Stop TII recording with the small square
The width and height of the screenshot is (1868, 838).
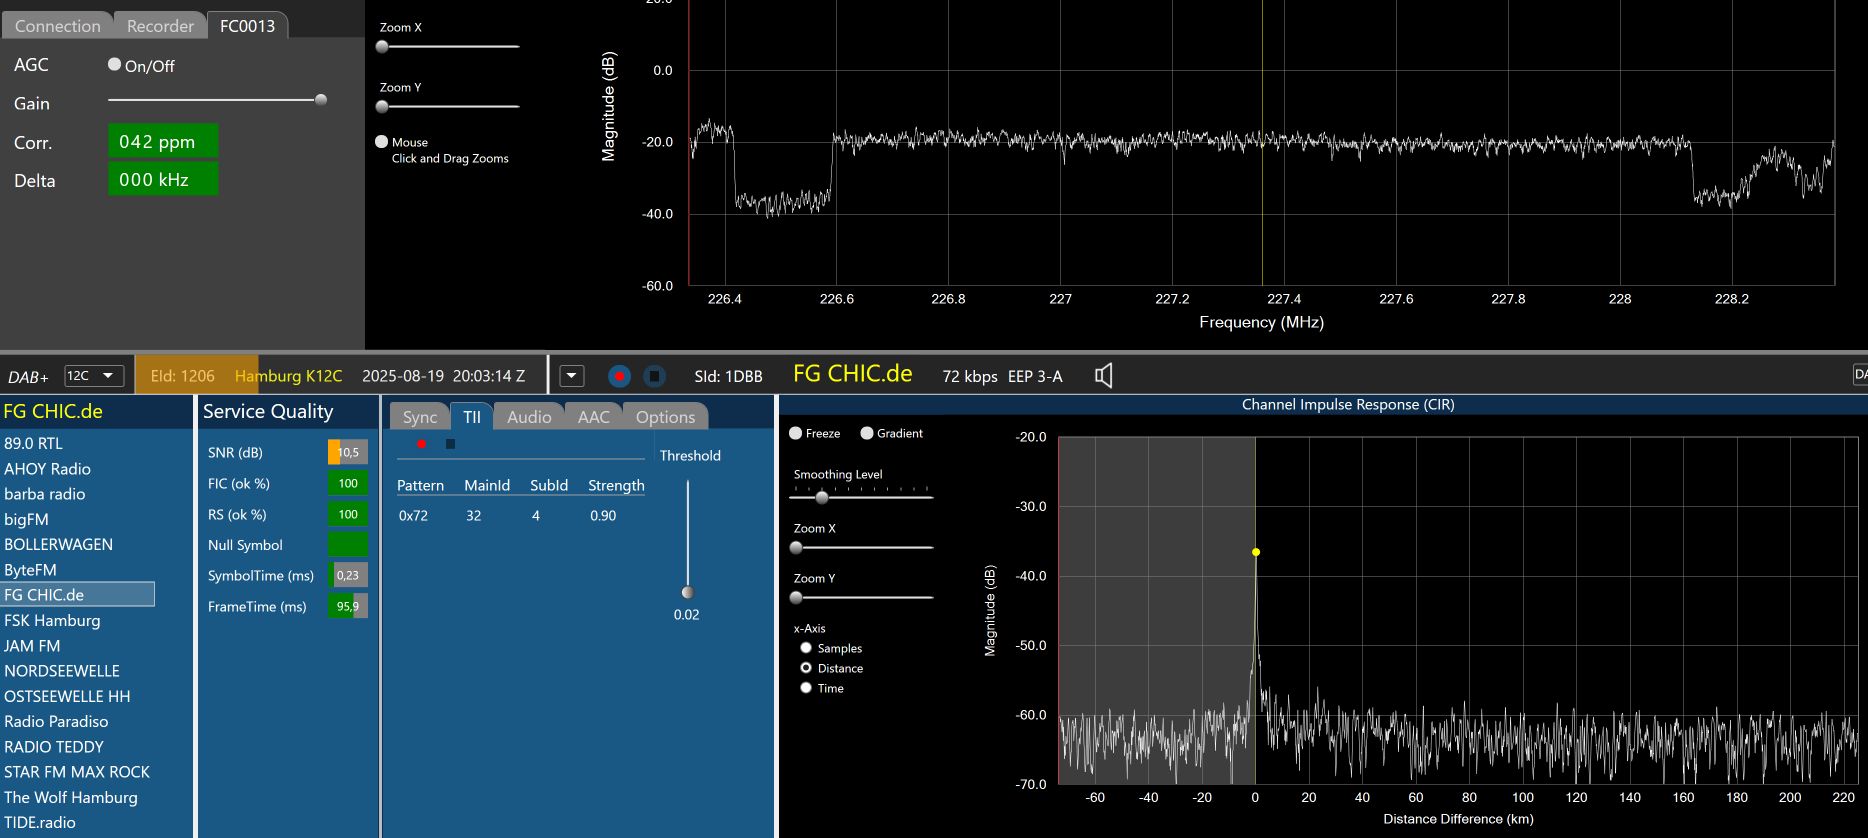click(450, 444)
